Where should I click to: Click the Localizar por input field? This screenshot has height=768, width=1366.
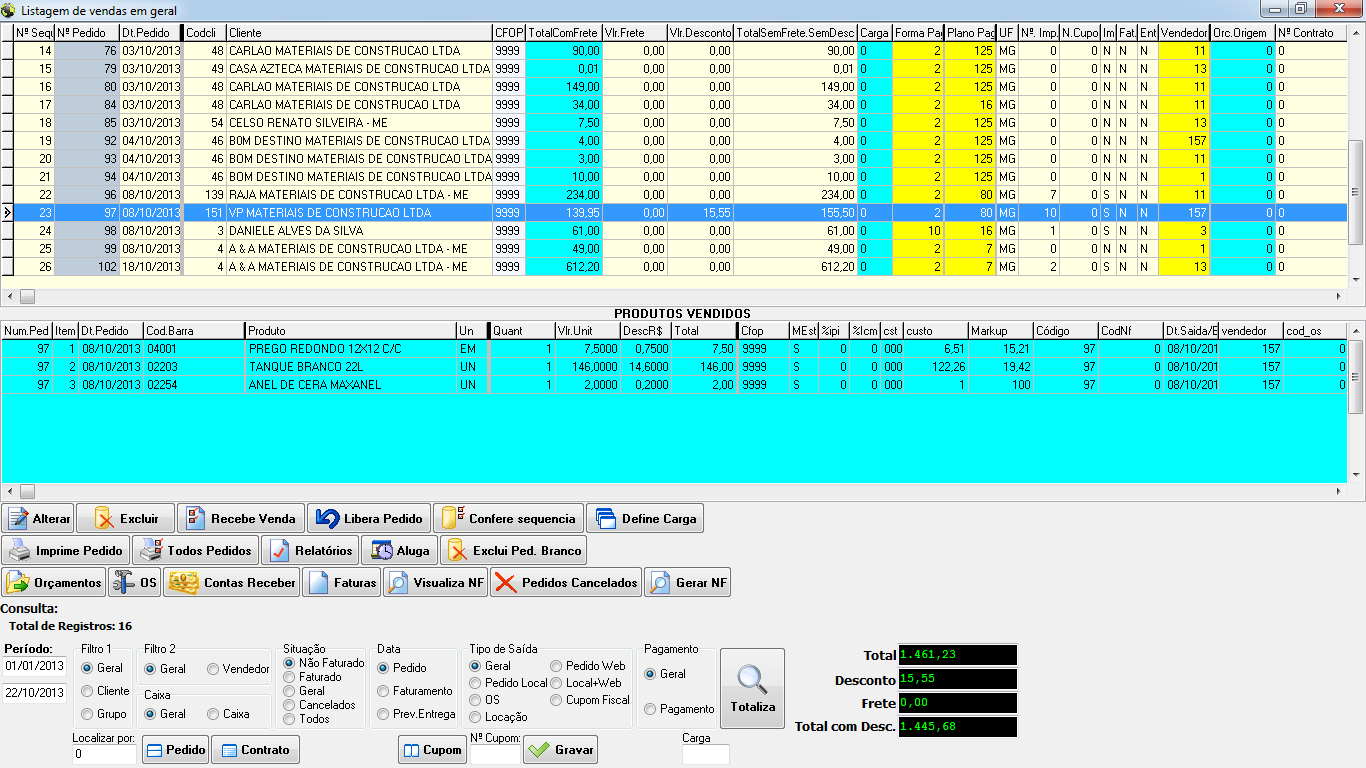[x=104, y=754]
